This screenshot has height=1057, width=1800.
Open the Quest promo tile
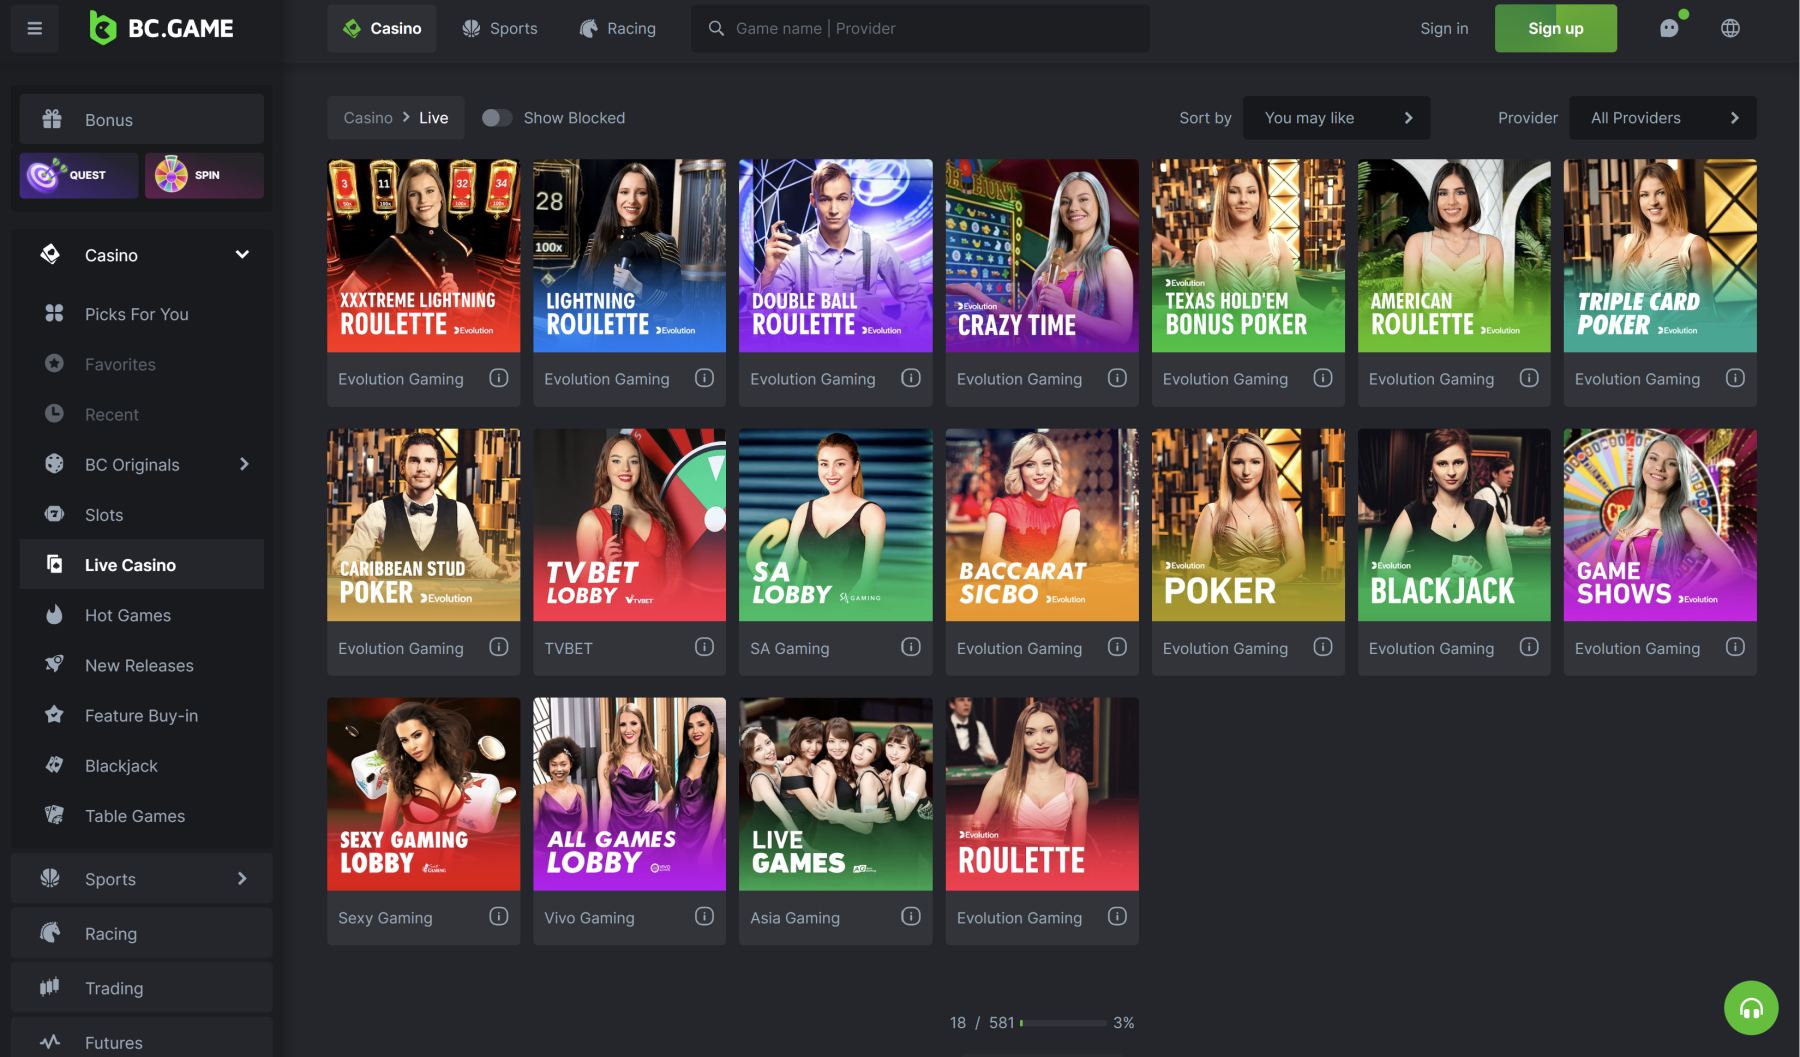point(79,175)
